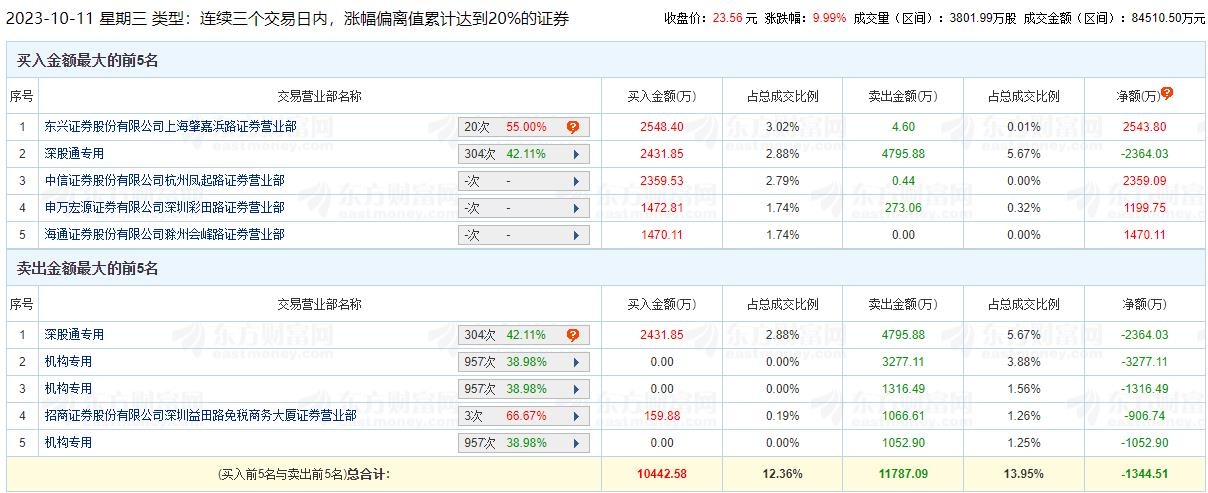Screen dimensions: 1208x493
Task: Open 深股通专用 link in buy table
Action: click(74, 154)
